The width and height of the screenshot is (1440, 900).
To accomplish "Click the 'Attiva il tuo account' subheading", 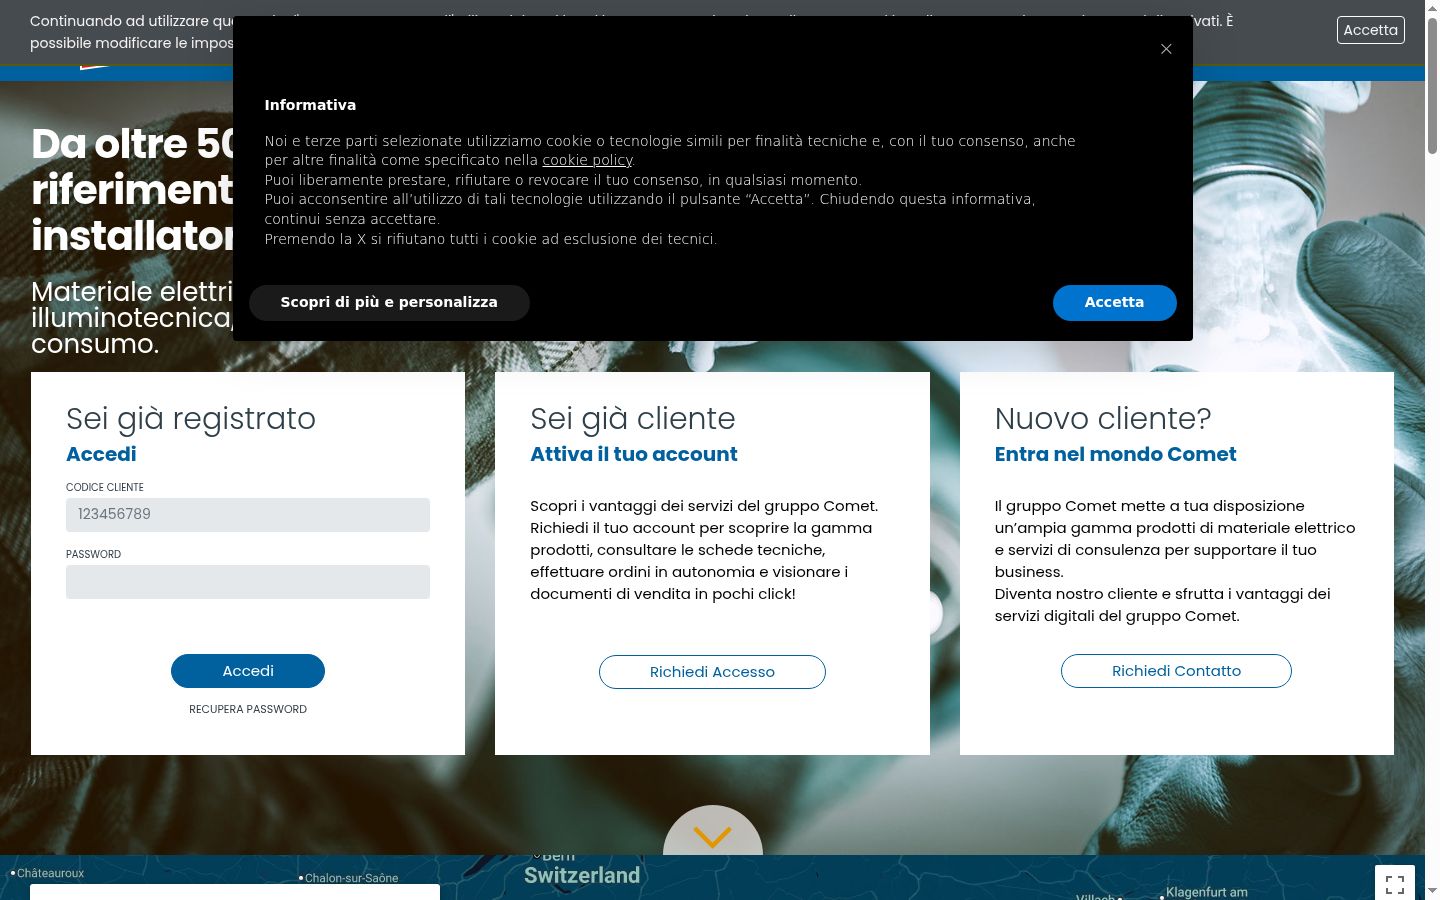I will click(x=634, y=454).
